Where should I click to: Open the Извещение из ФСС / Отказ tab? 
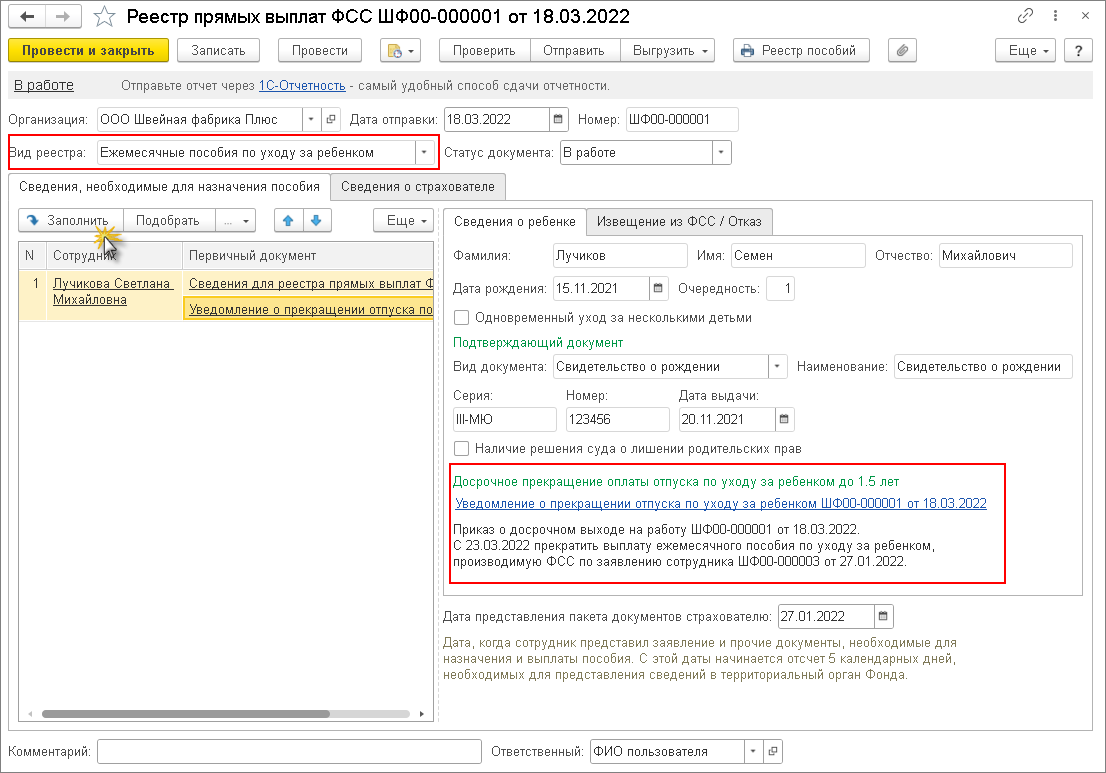679,222
